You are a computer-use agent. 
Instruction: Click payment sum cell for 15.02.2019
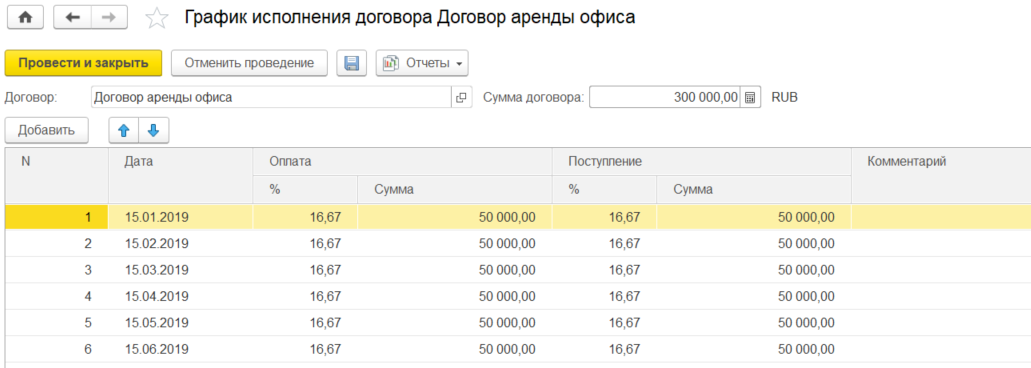point(454,243)
